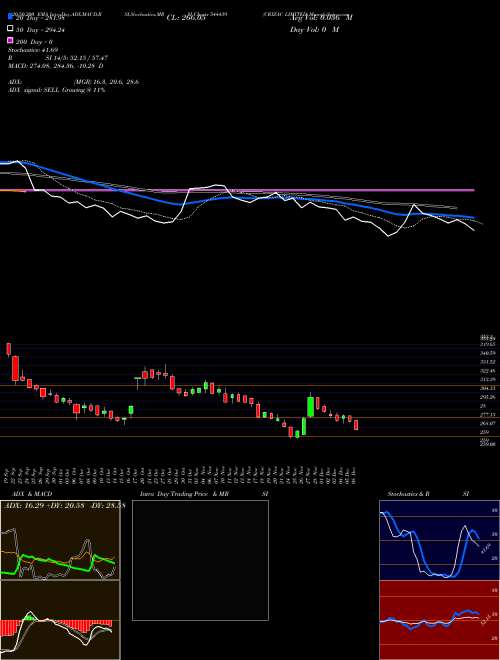
Task: Click the 'Stochastics & RSI' panel title
Action: (x=428, y=494)
